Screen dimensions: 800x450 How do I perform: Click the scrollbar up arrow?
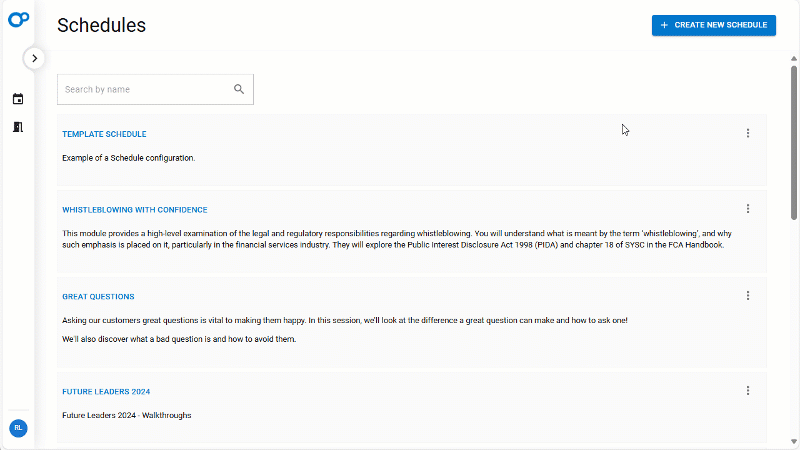pos(794,58)
